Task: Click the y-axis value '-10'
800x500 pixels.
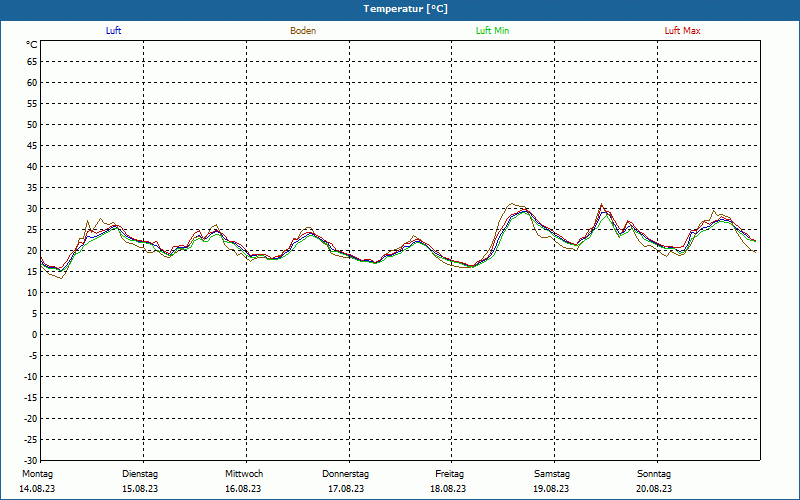Action: [31, 377]
